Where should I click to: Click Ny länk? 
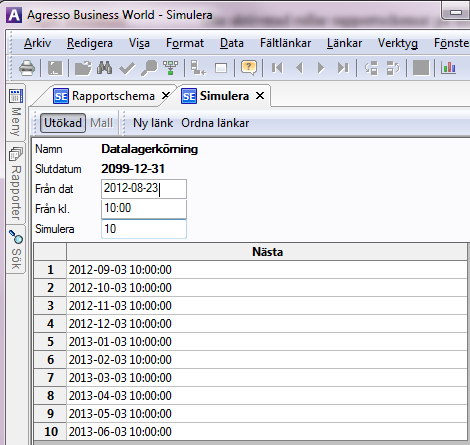[153, 123]
